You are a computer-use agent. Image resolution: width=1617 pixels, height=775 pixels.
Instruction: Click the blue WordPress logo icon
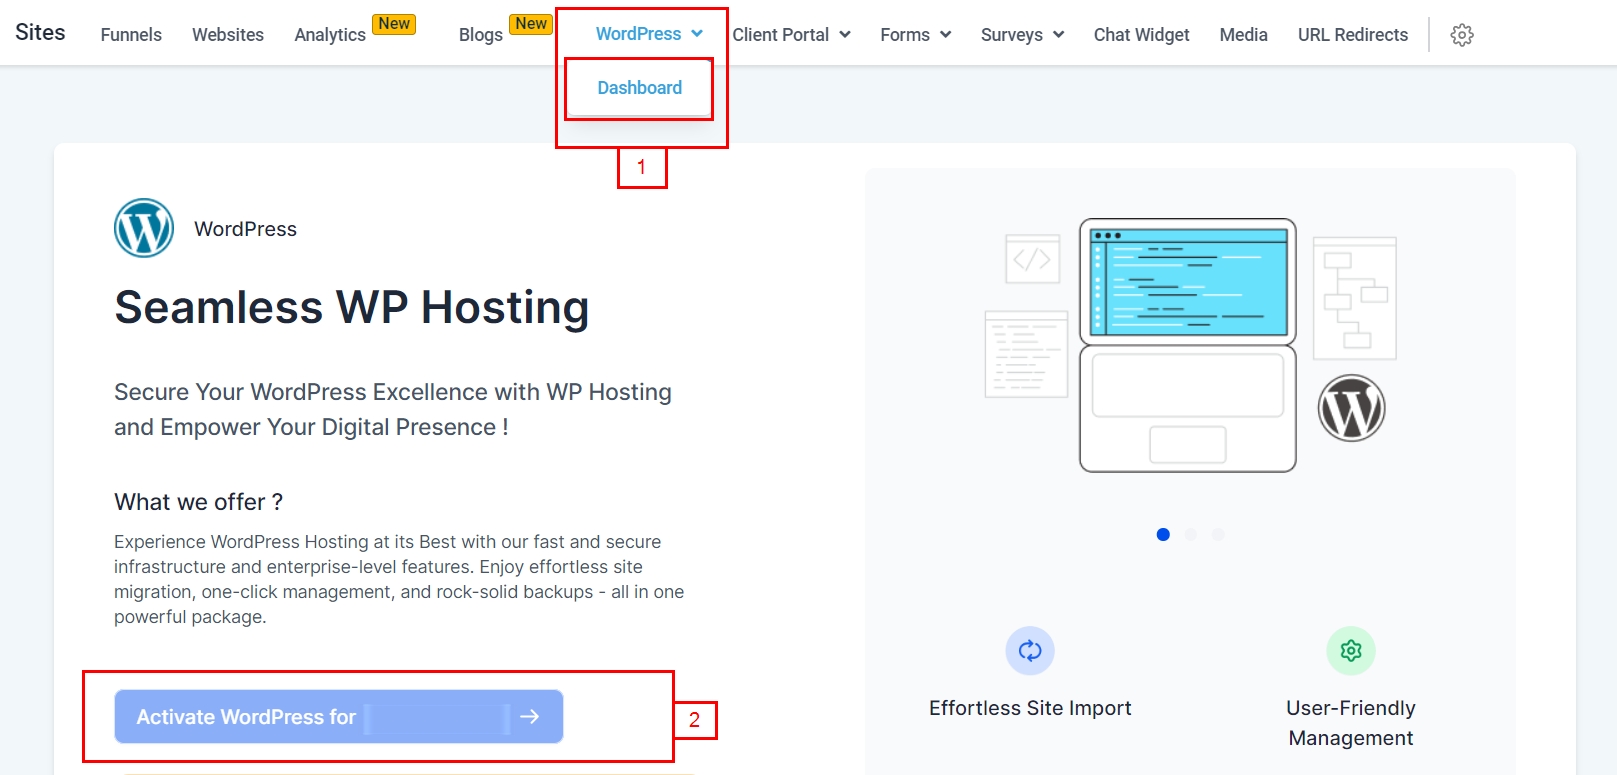pos(144,228)
